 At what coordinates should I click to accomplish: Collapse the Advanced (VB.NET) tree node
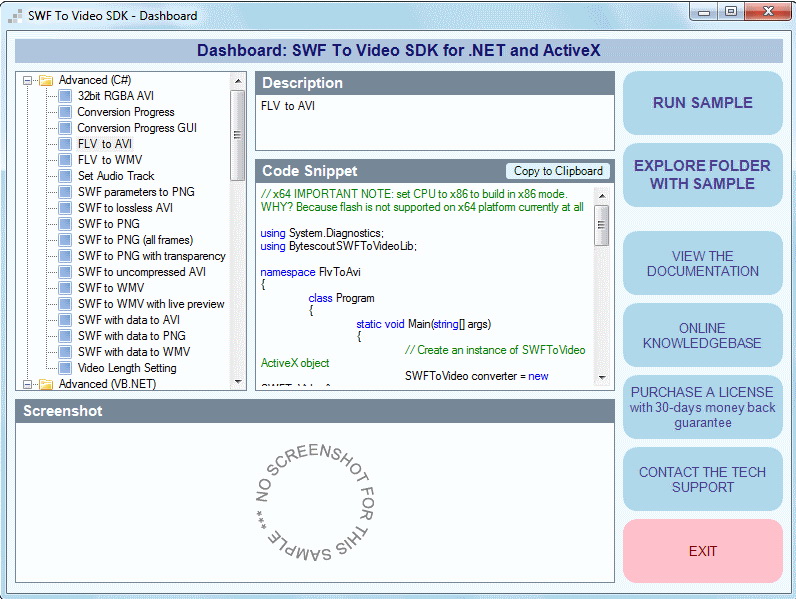click(x=28, y=384)
